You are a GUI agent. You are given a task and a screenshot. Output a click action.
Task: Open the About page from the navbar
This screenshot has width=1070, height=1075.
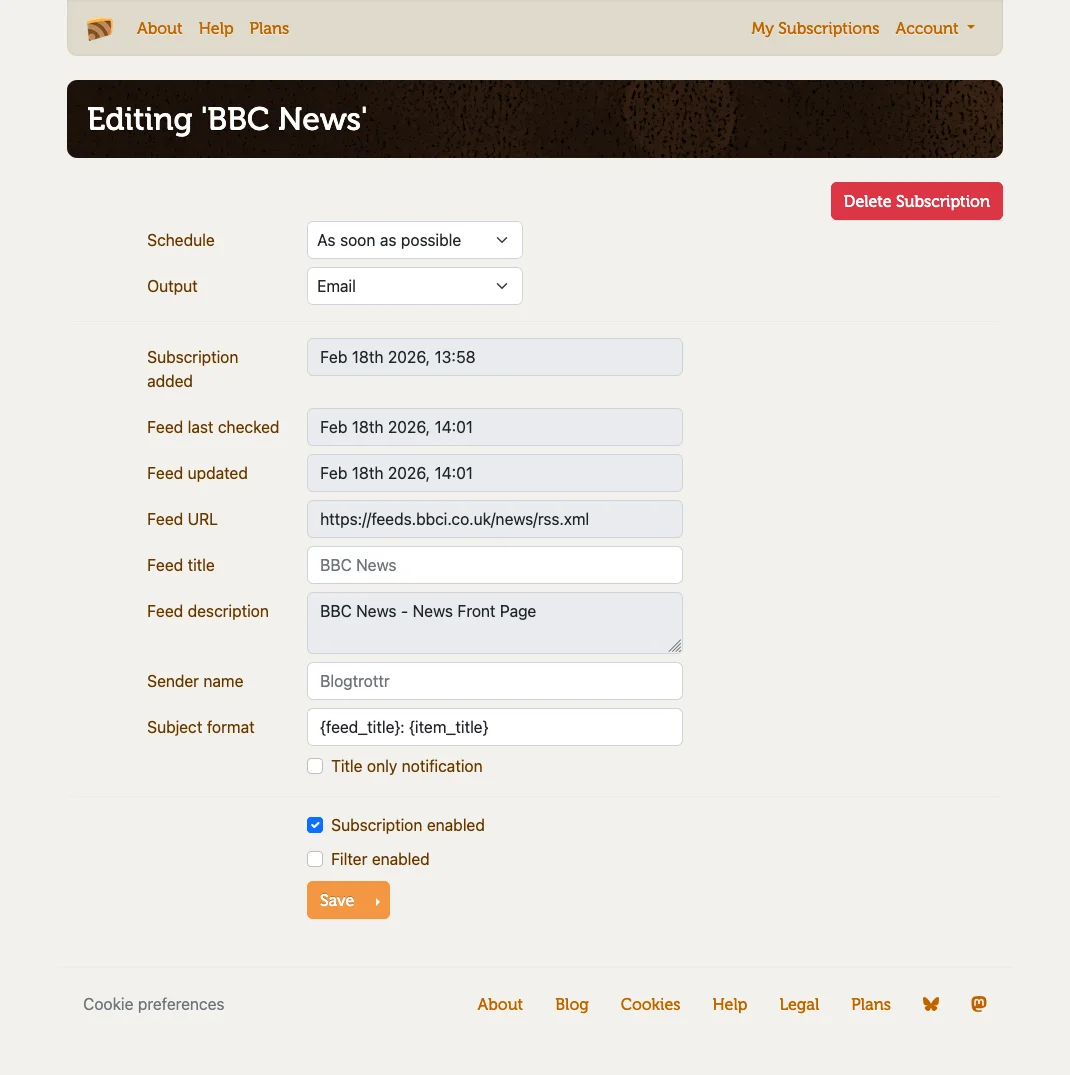coord(159,28)
